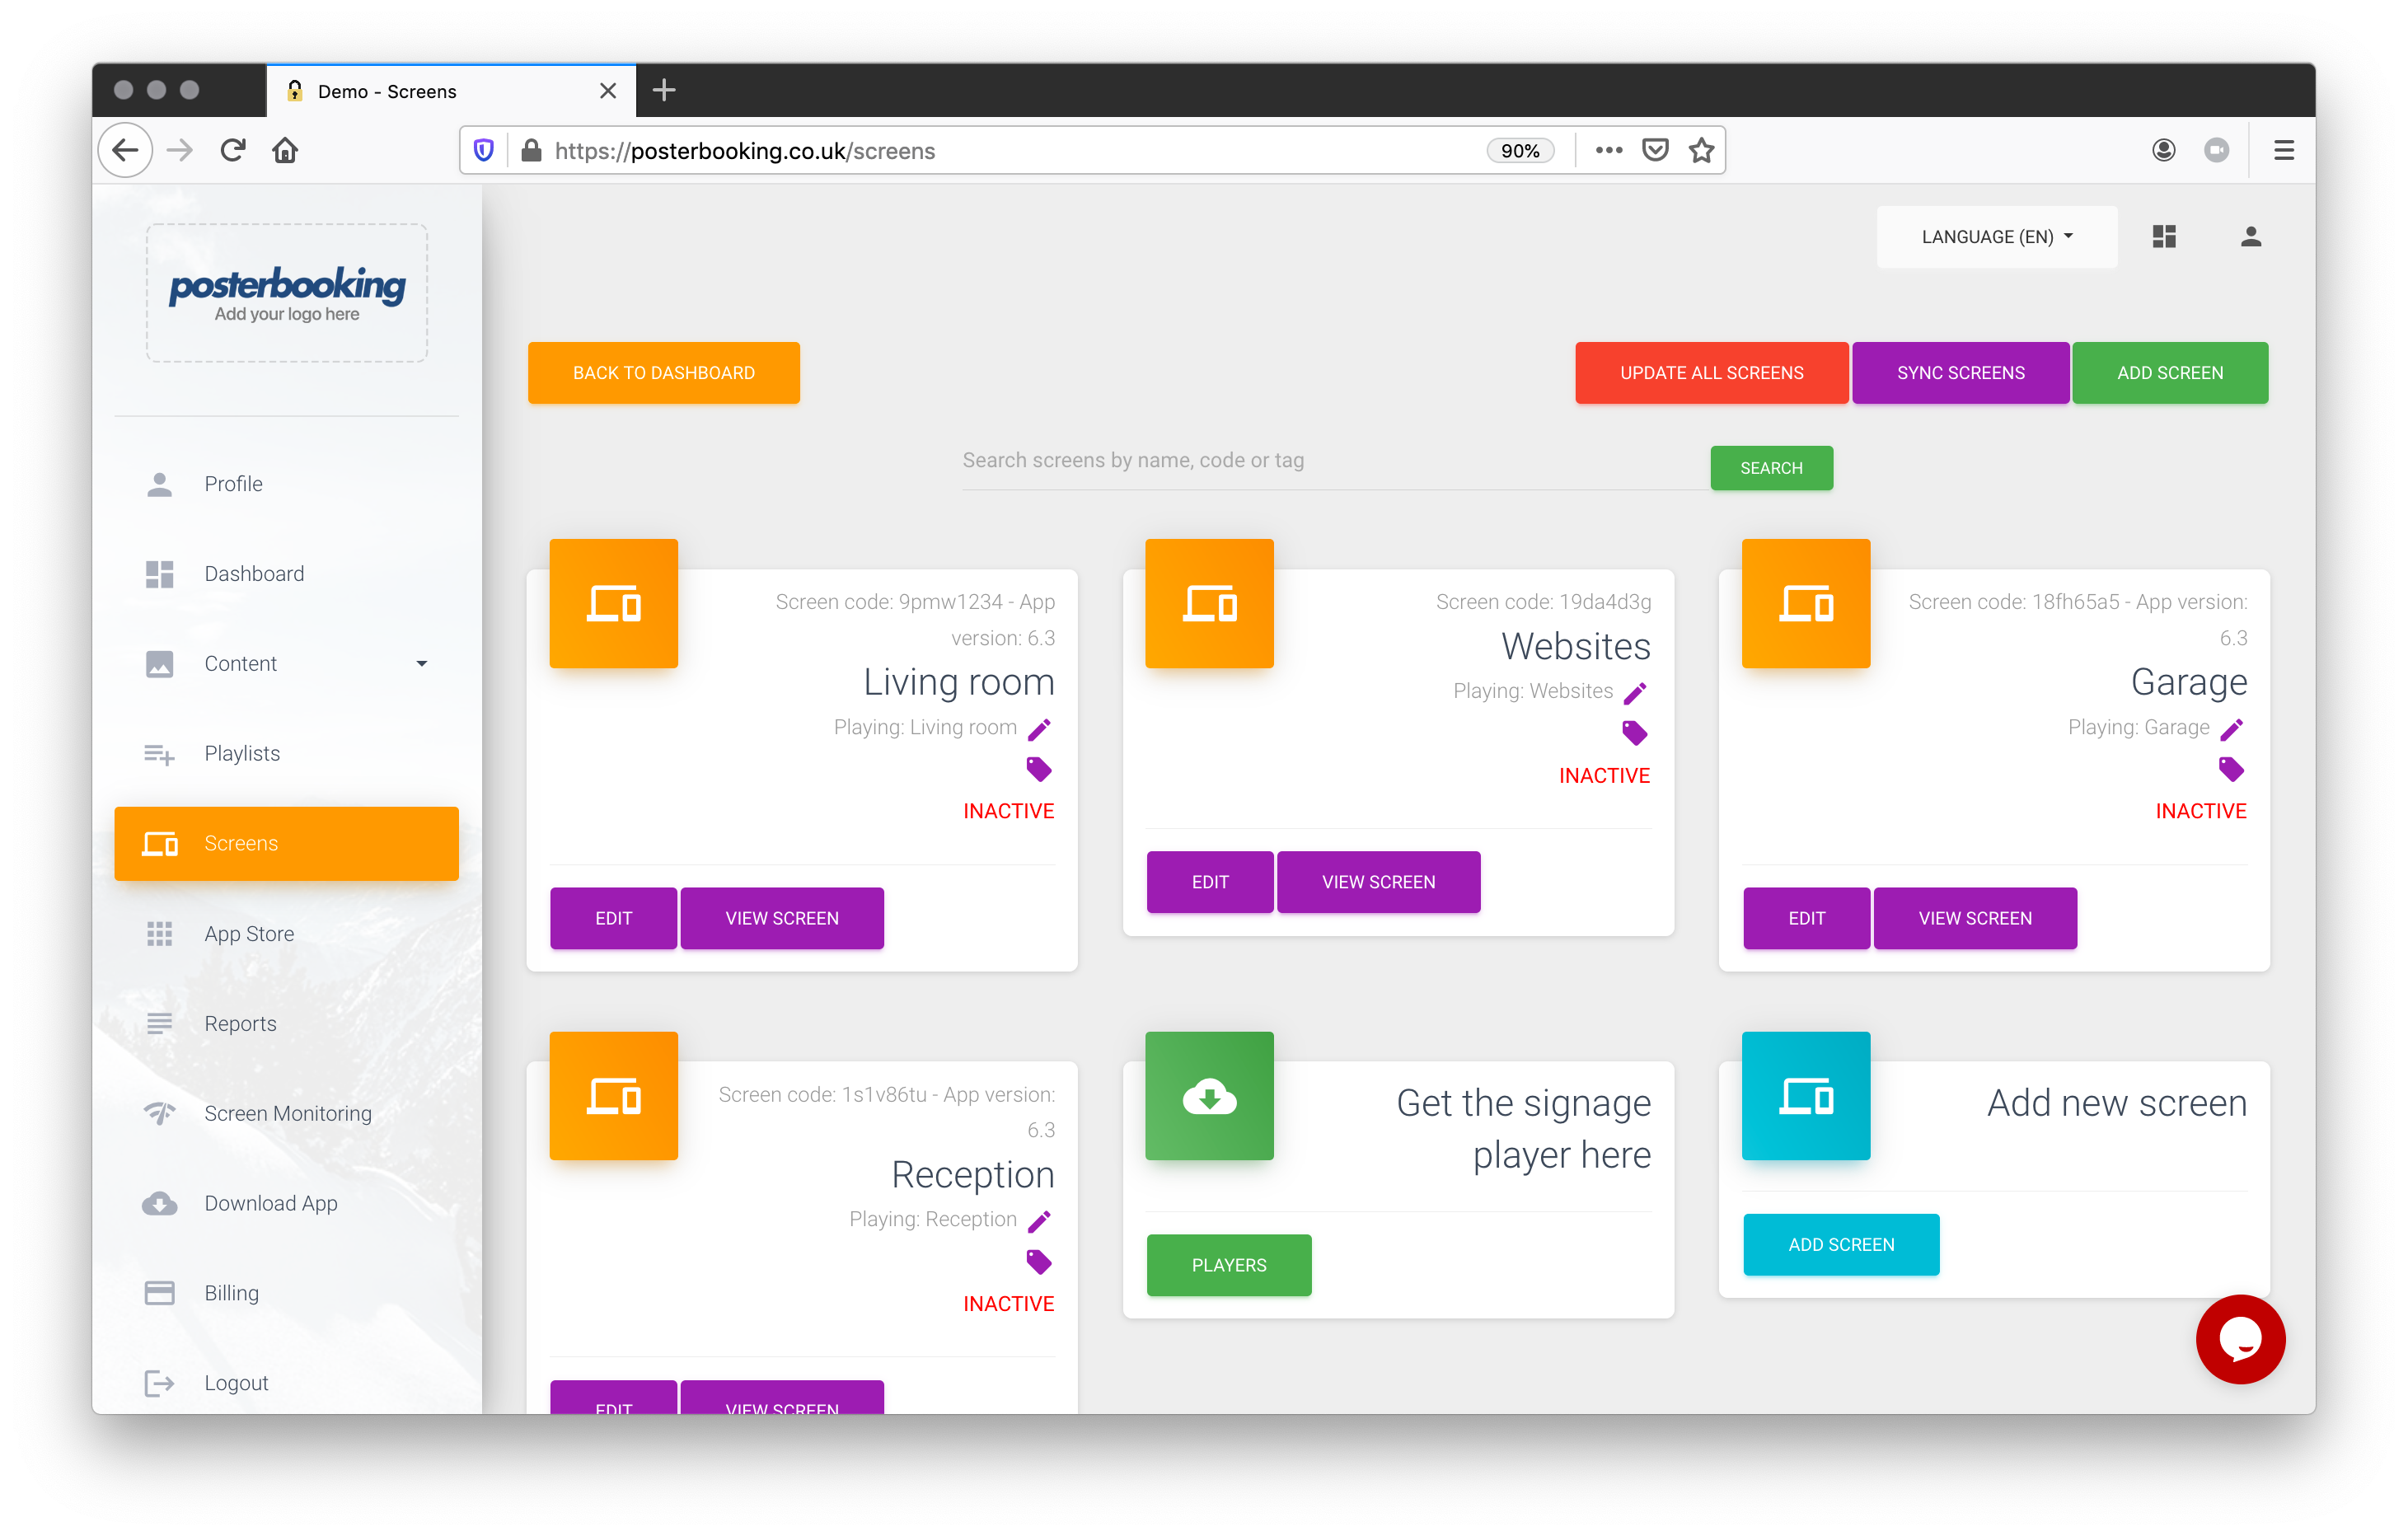
Task: Open Profile in the sidebar
Action: [x=287, y=484]
